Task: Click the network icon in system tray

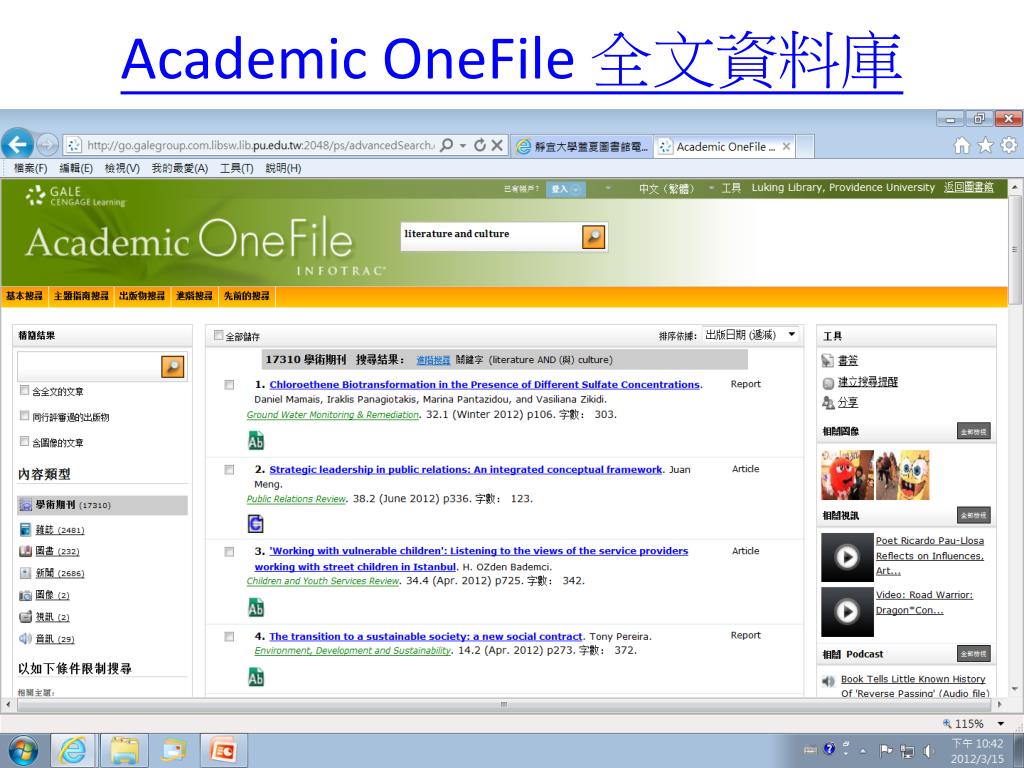Action: tap(907, 751)
